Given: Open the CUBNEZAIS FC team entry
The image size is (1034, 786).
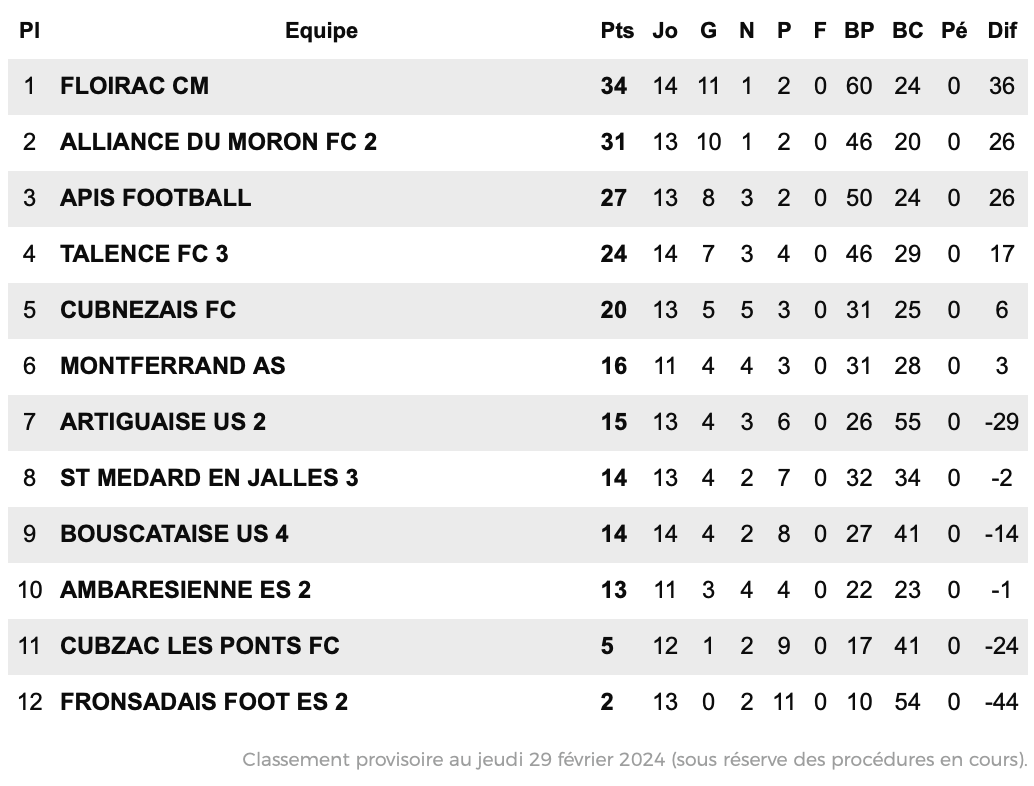Looking at the screenshot, I should tap(148, 310).
